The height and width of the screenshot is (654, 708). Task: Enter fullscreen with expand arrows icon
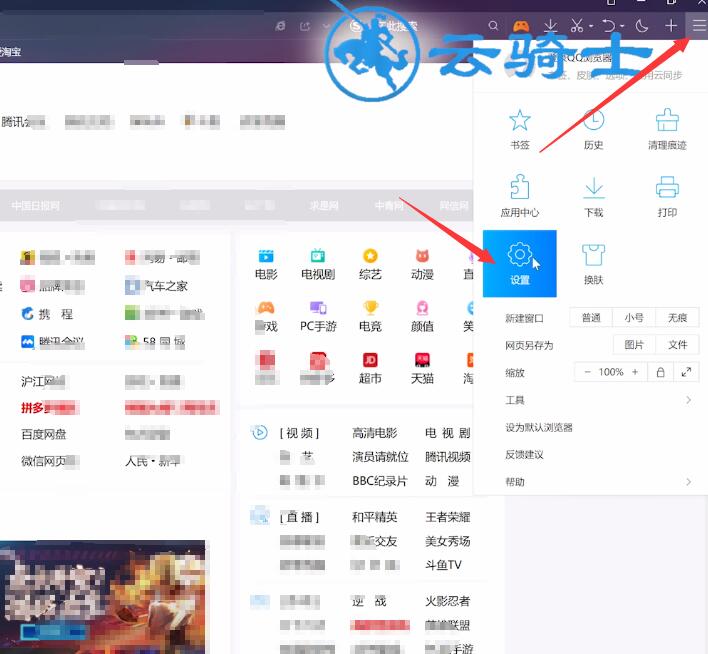[x=686, y=372]
